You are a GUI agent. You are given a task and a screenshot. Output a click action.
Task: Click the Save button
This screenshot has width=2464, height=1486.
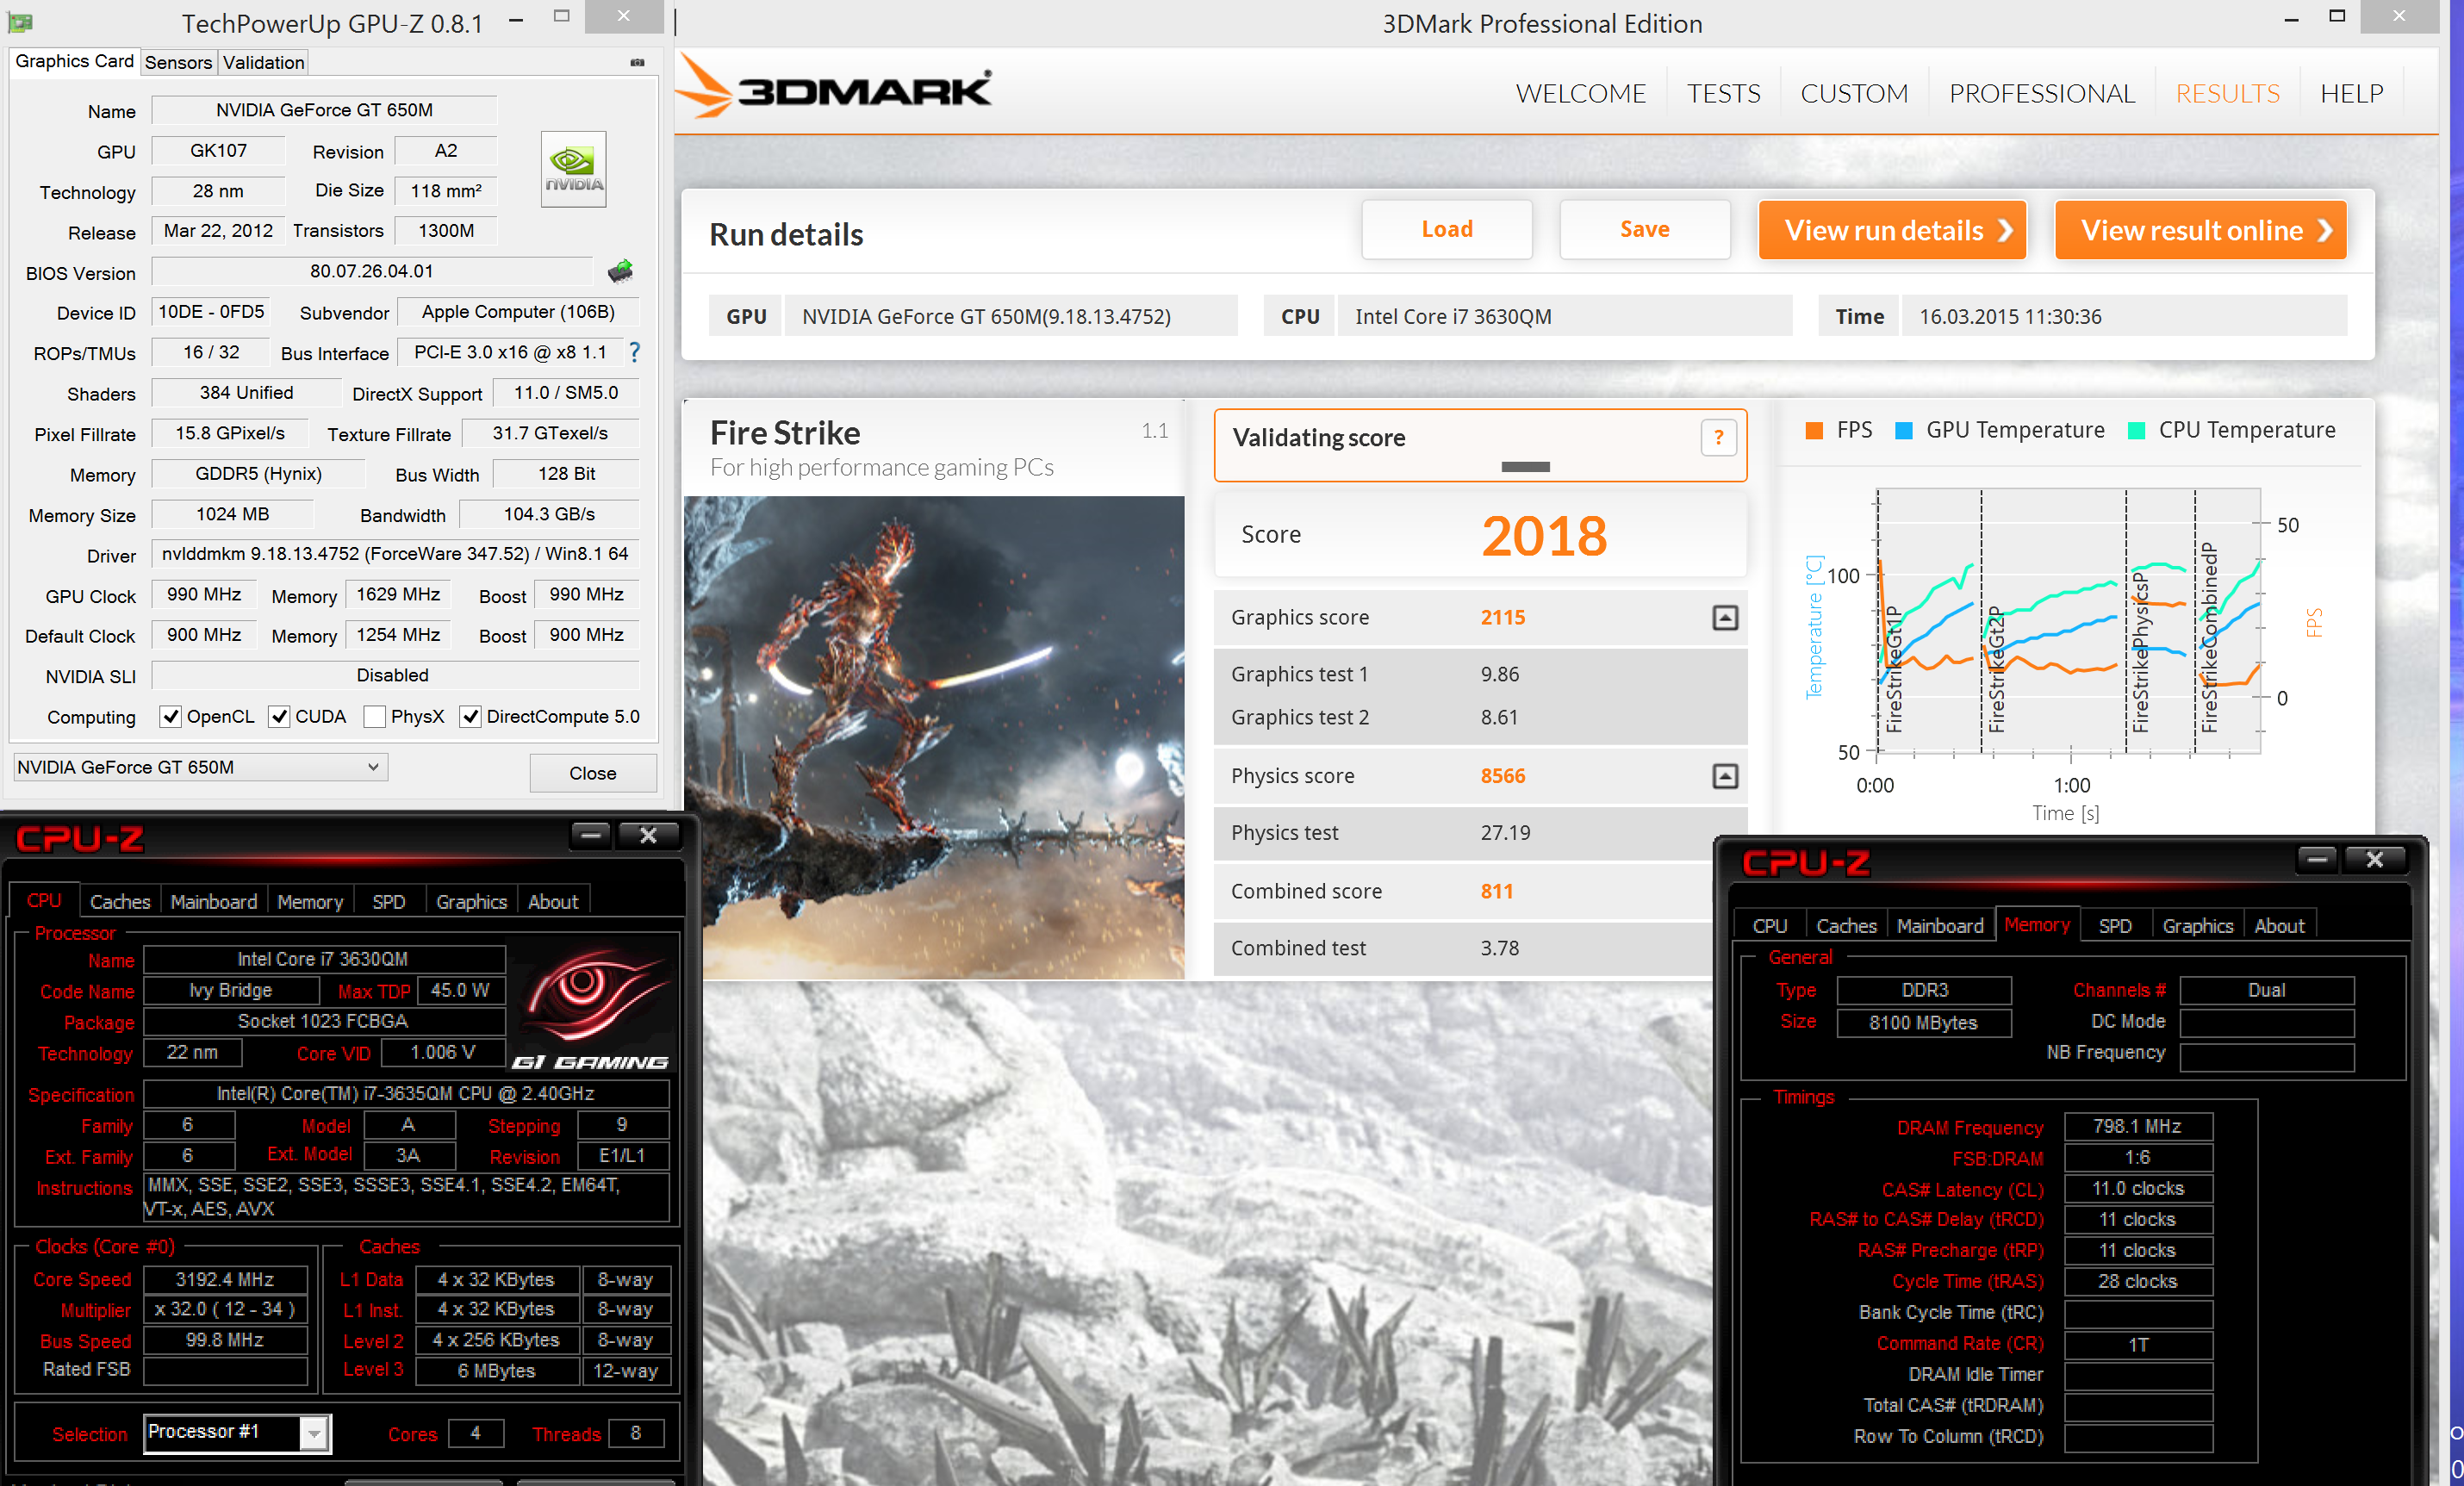(1645, 230)
